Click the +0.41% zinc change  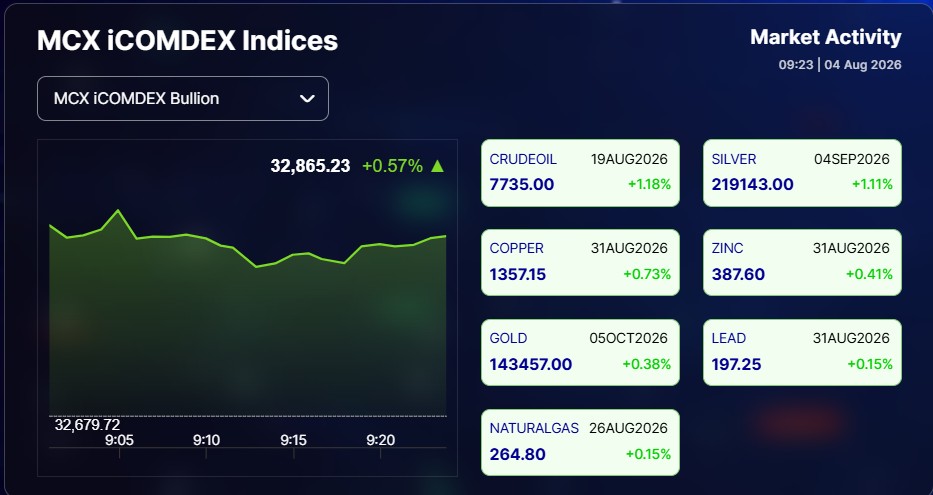tap(869, 274)
